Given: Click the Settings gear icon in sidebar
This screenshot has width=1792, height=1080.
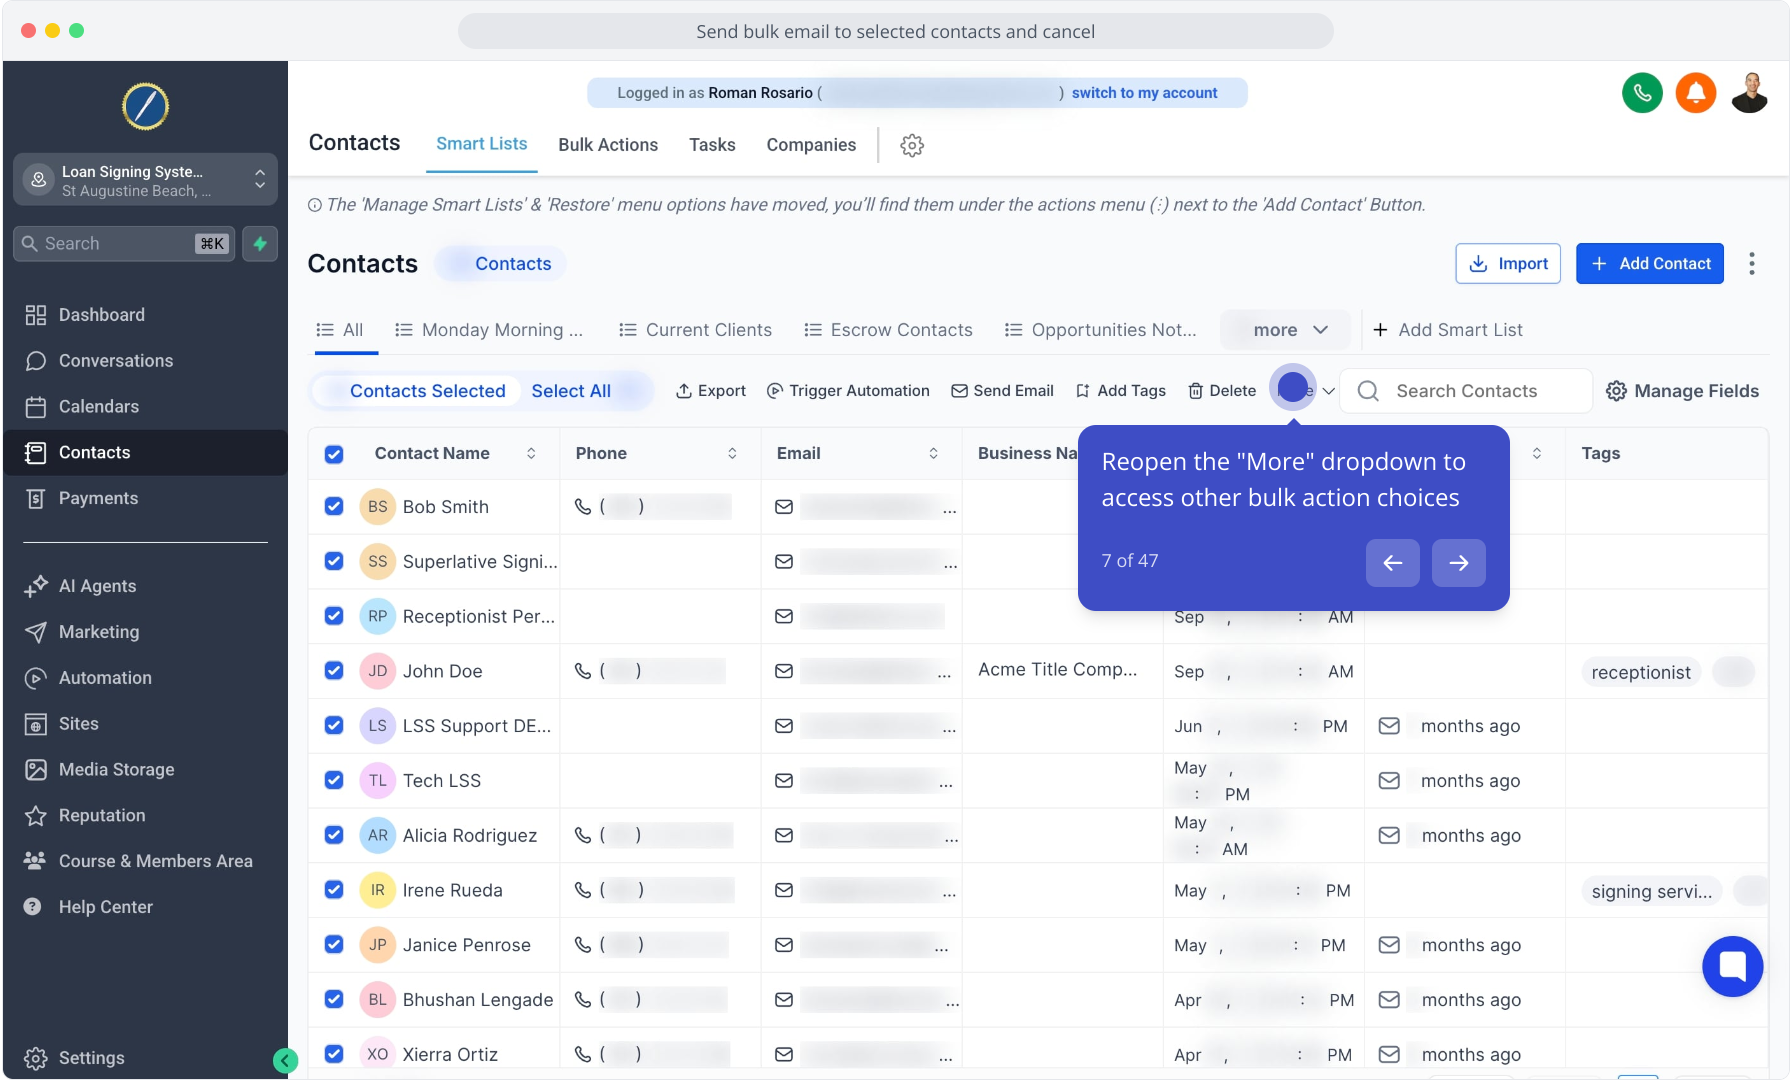Looking at the screenshot, I should click(36, 1058).
